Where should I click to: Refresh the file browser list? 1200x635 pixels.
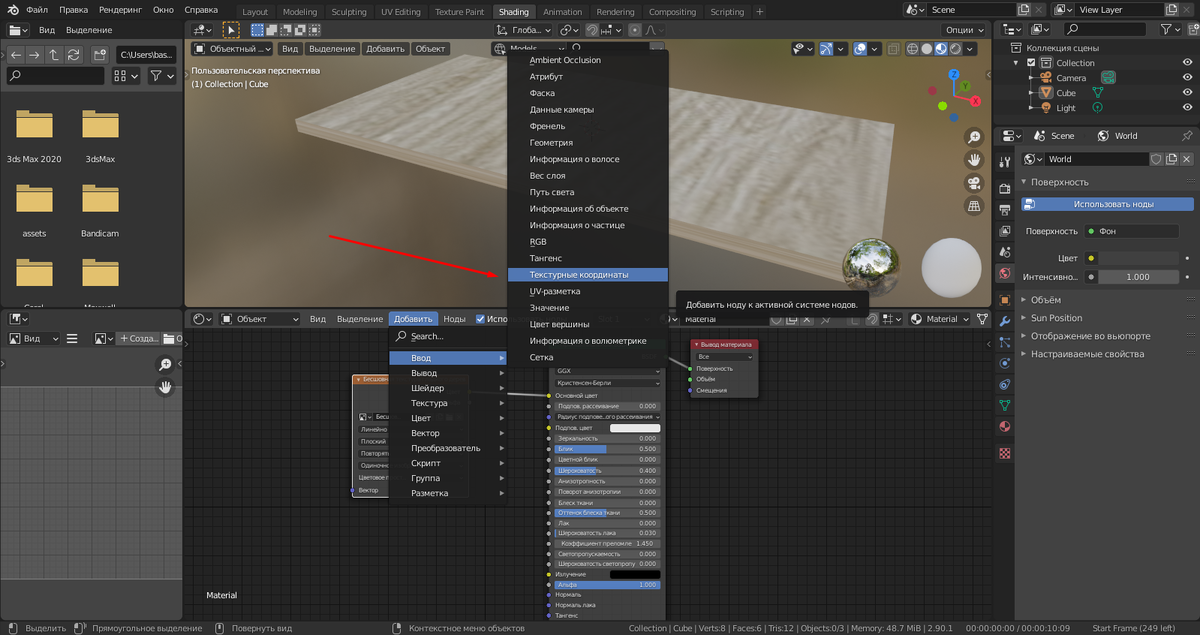(73, 54)
